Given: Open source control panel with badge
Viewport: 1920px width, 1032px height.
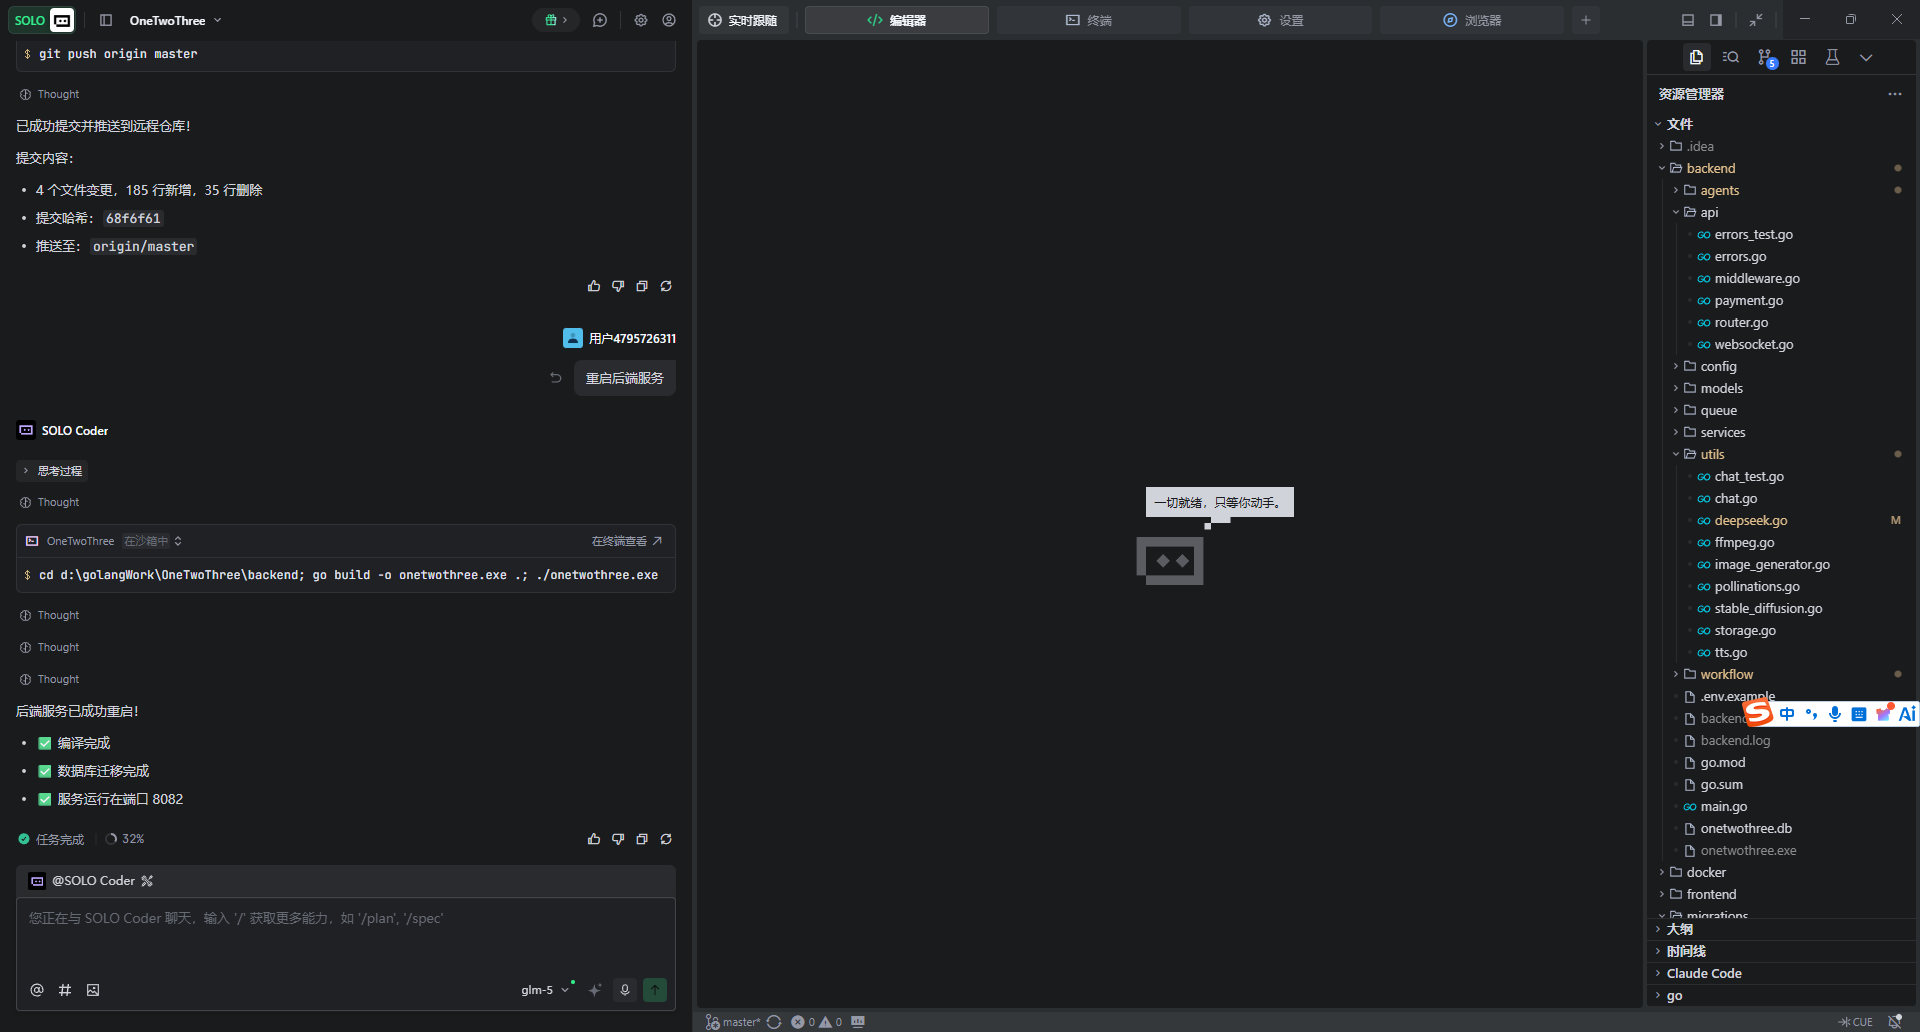Looking at the screenshot, I should click(x=1766, y=58).
